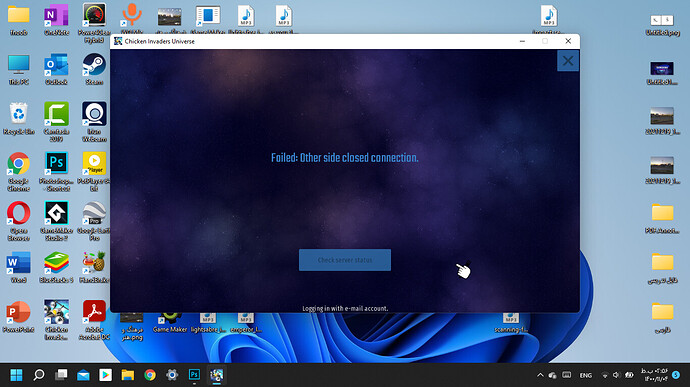Select the HandBrake desktop shortcut
Screen dimensions: 690x387
point(94,267)
